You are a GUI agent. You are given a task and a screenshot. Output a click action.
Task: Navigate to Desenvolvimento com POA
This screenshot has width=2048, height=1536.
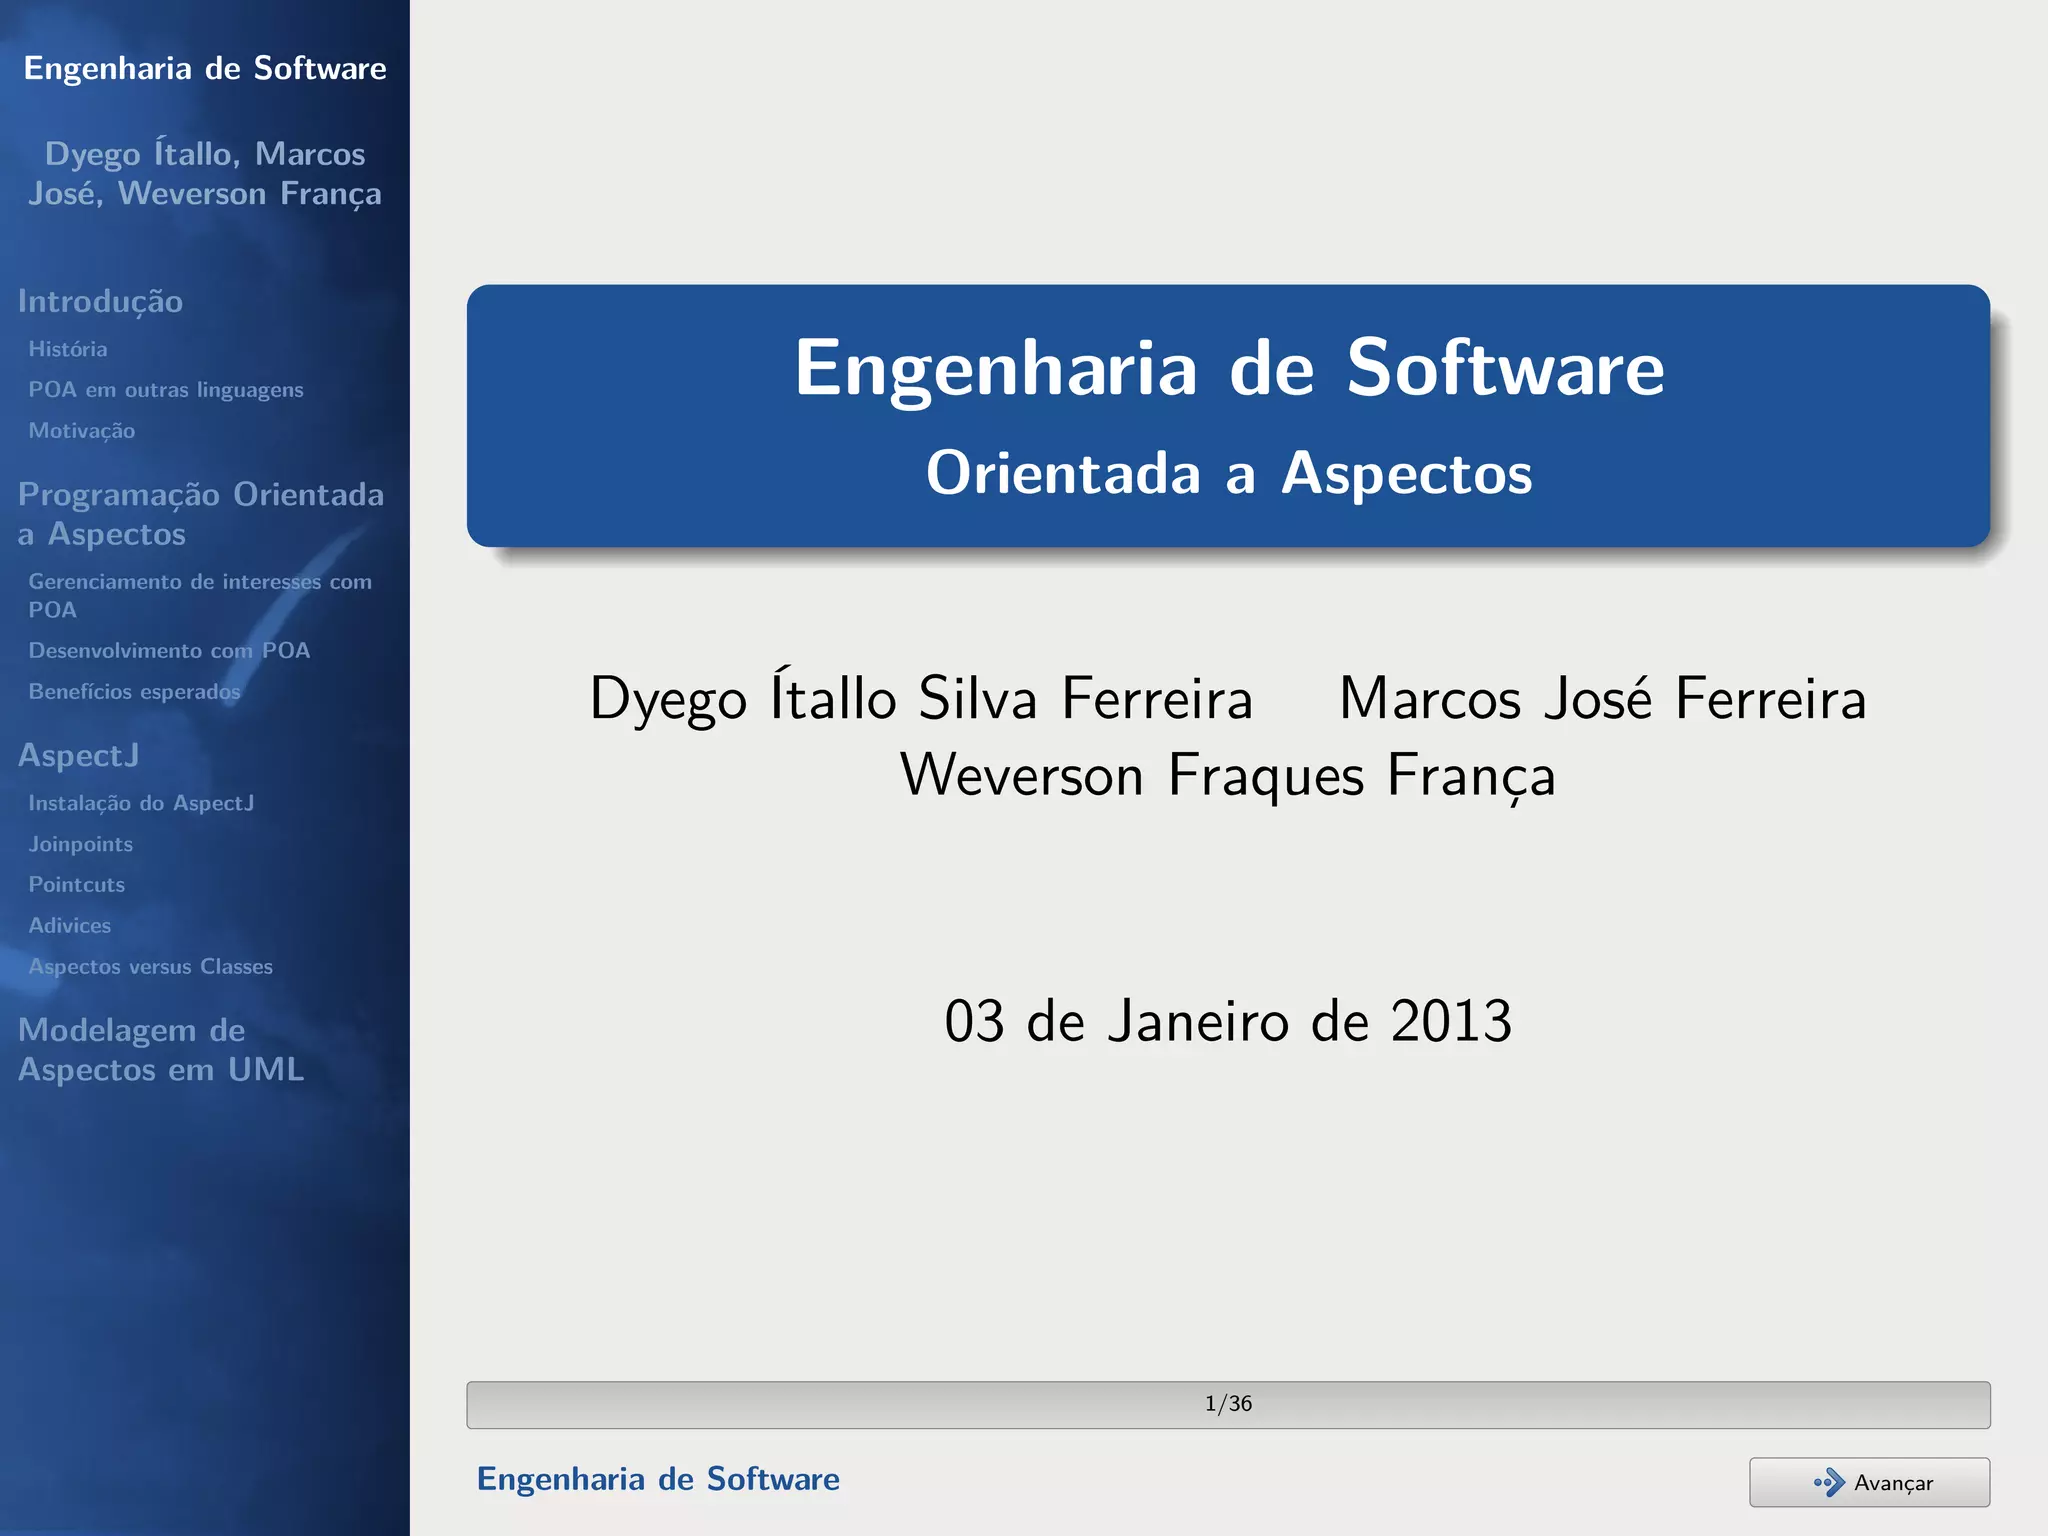[169, 651]
